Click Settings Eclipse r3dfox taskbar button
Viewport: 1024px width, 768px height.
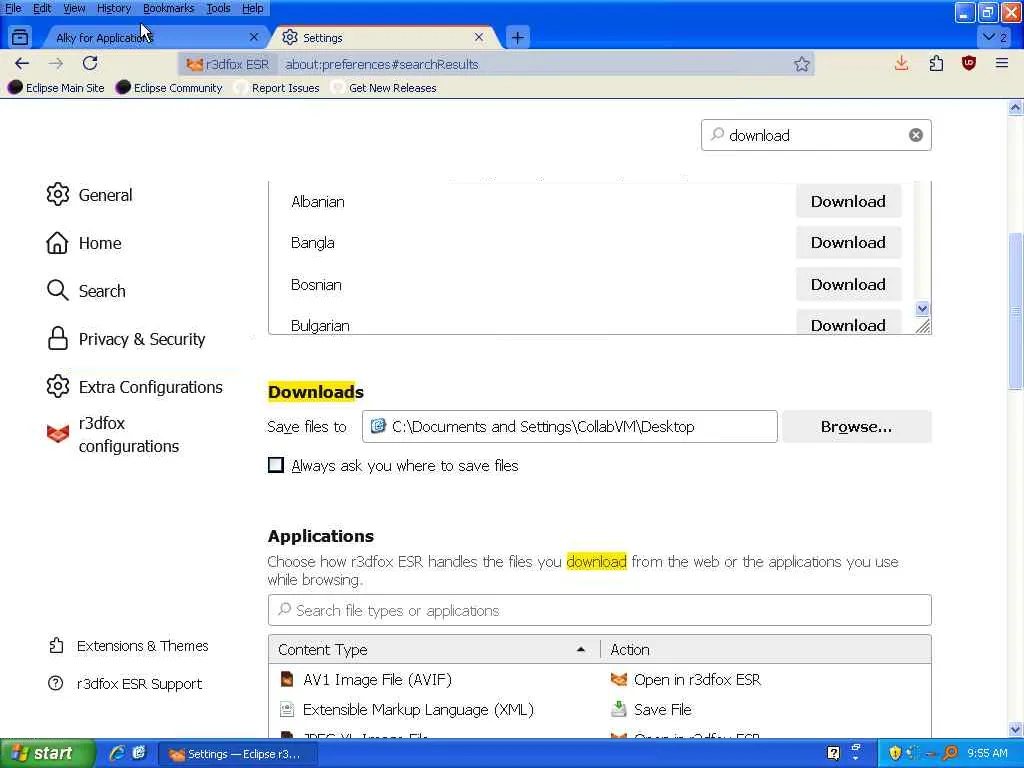click(238, 754)
